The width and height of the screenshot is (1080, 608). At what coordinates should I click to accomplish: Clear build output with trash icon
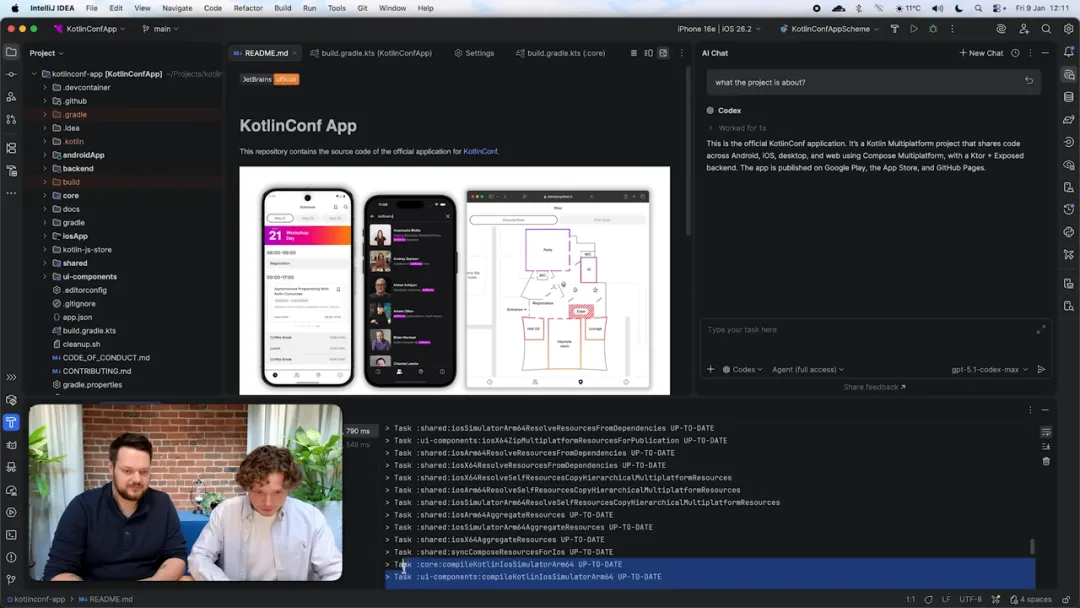pos(1046,461)
